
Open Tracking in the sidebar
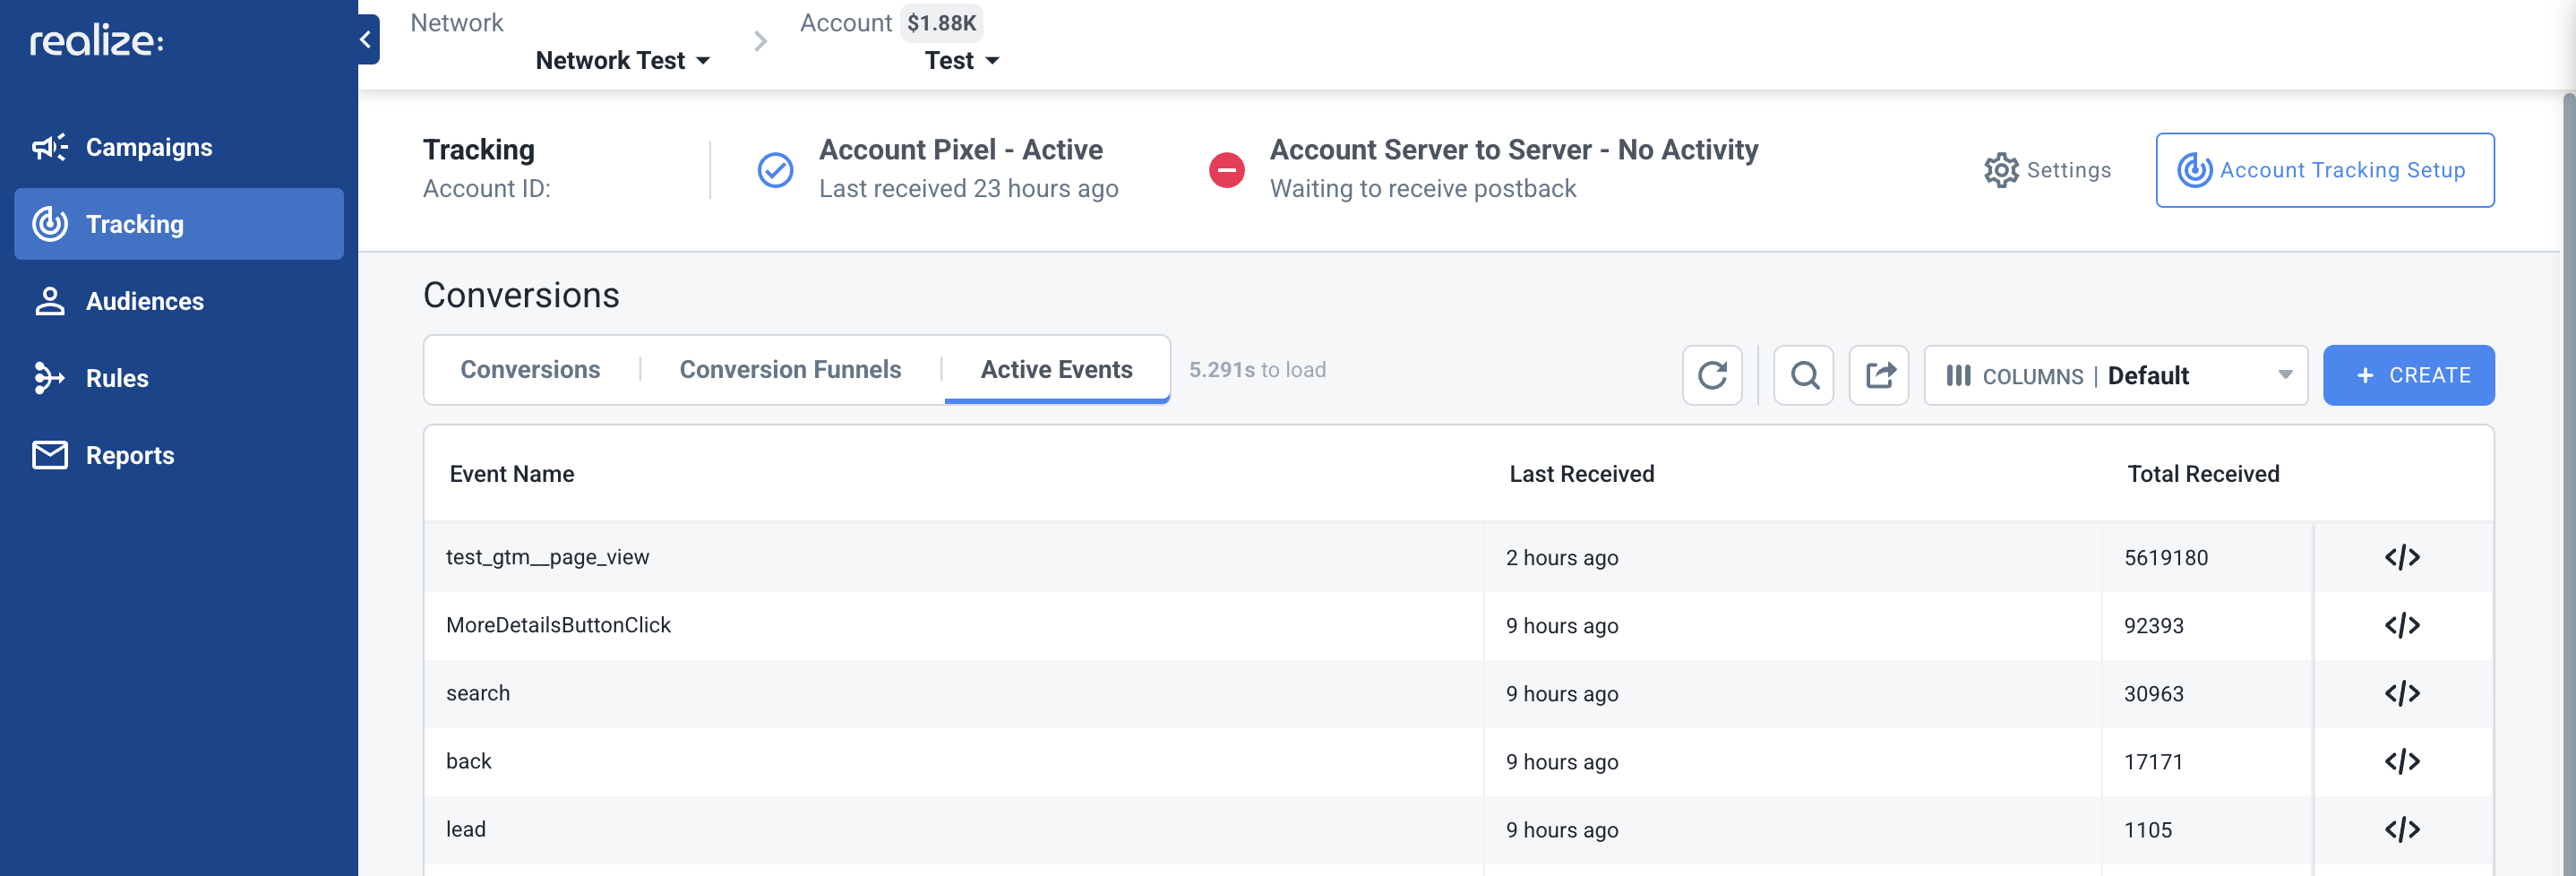(179, 224)
